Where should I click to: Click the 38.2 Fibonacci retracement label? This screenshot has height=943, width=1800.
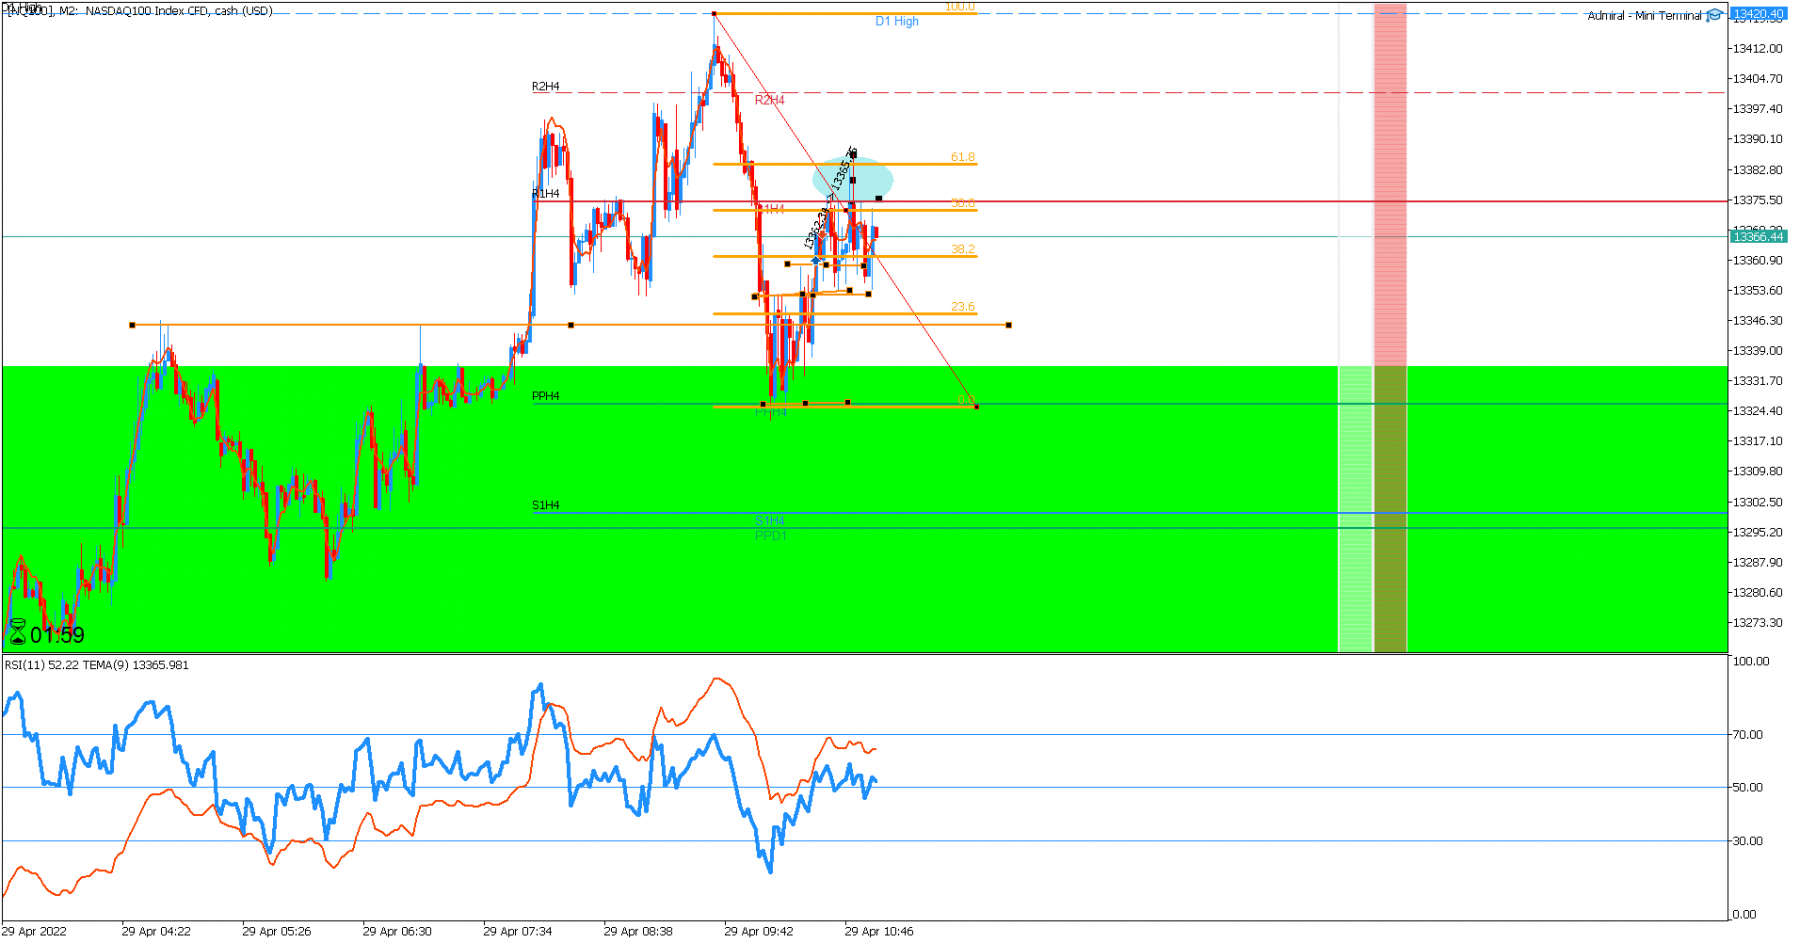click(x=962, y=249)
